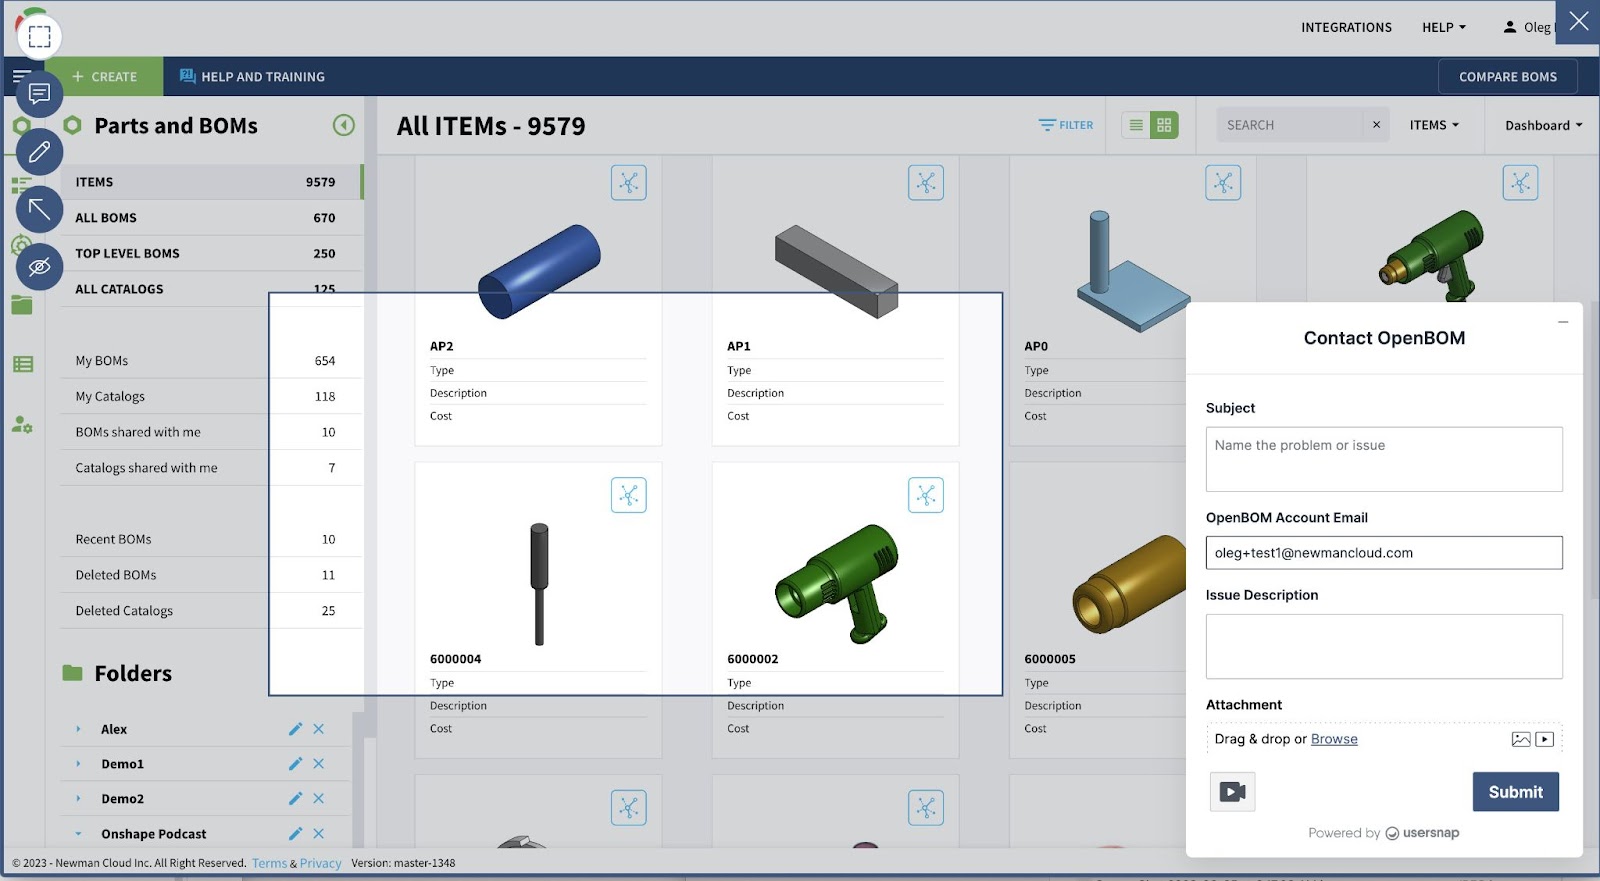Viewport: 1600px width, 881px height.
Task: Minimize the Contact OpenBOM panel
Action: point(1563,322)
